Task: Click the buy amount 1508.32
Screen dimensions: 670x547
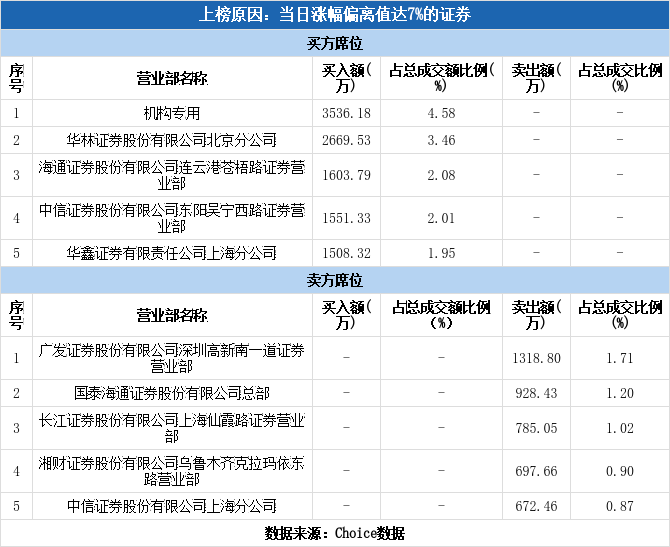Action: click(346, 253)
